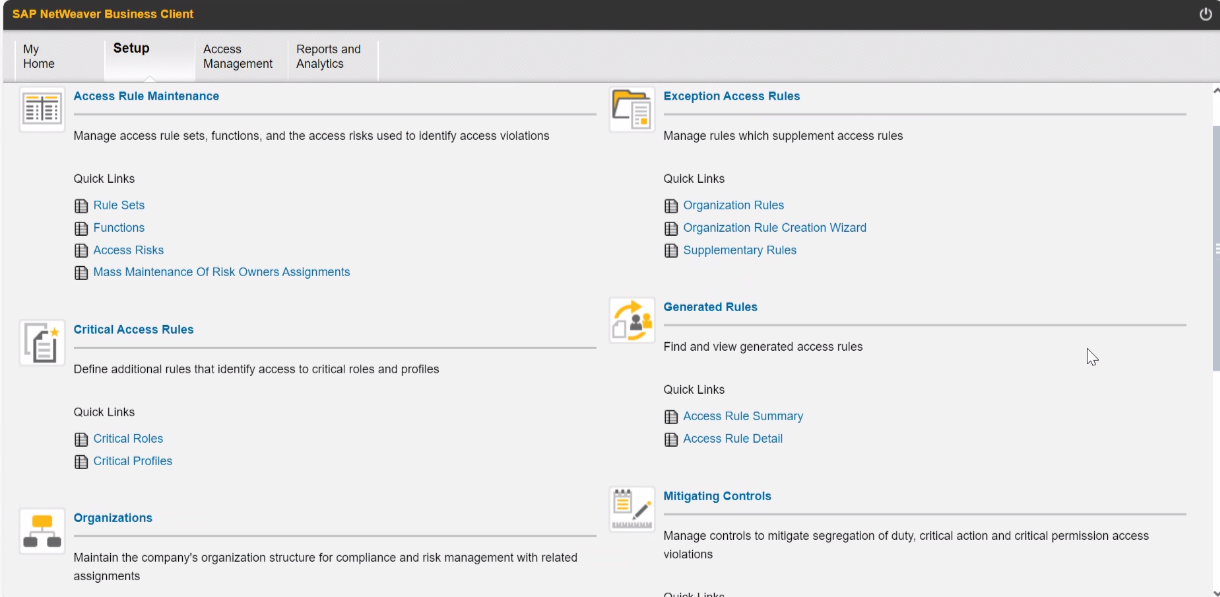Click the Exception Access Rules folder icon
Image resolution: width=1220 pixels, height=597 pixels.
coord(632,109)
